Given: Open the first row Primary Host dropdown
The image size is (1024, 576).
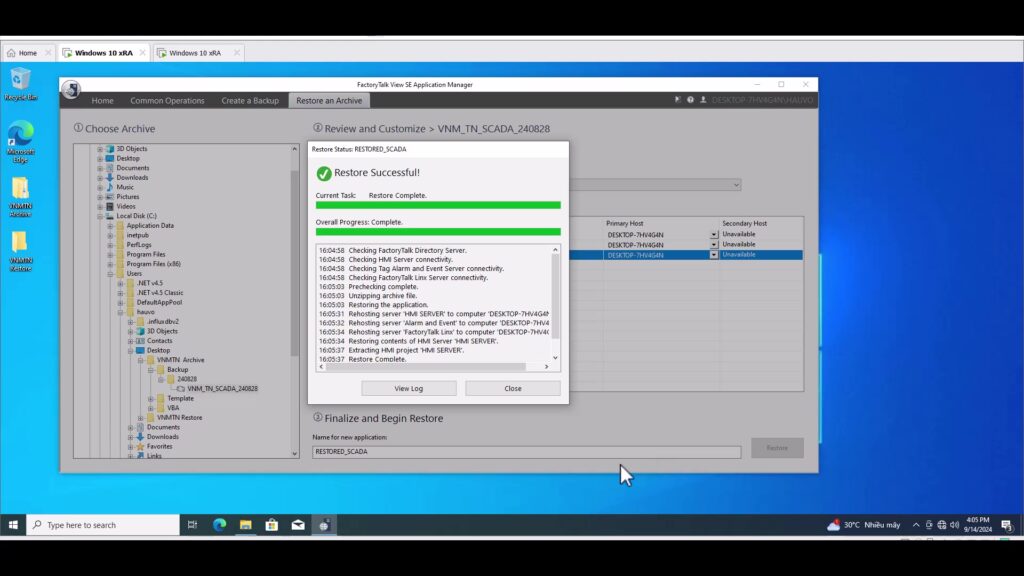Looking at the screenshot, I should [x=714, y=235].
